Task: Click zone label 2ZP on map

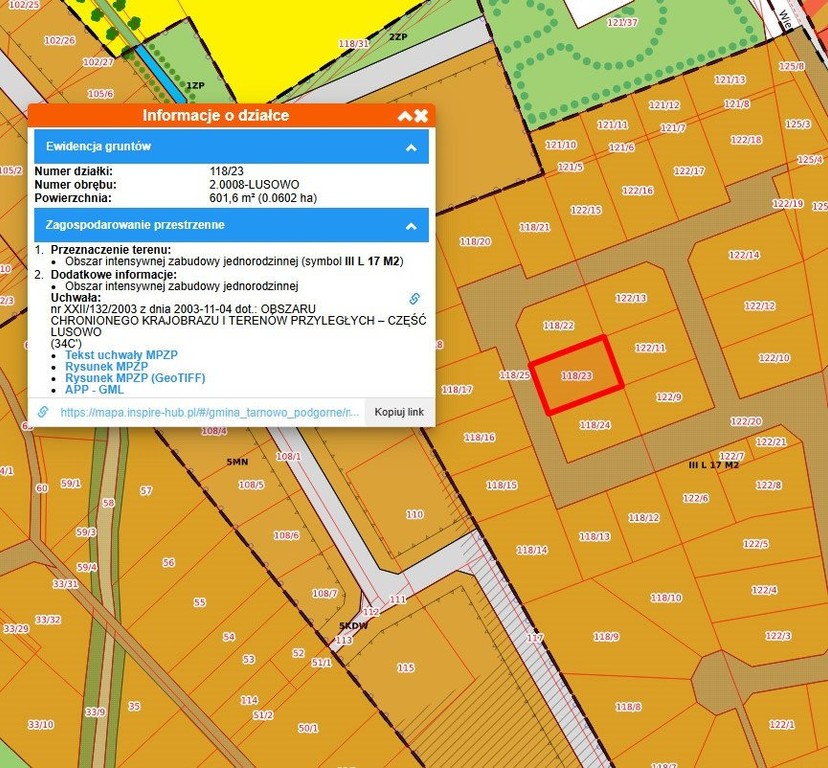Action: point(398,37)
